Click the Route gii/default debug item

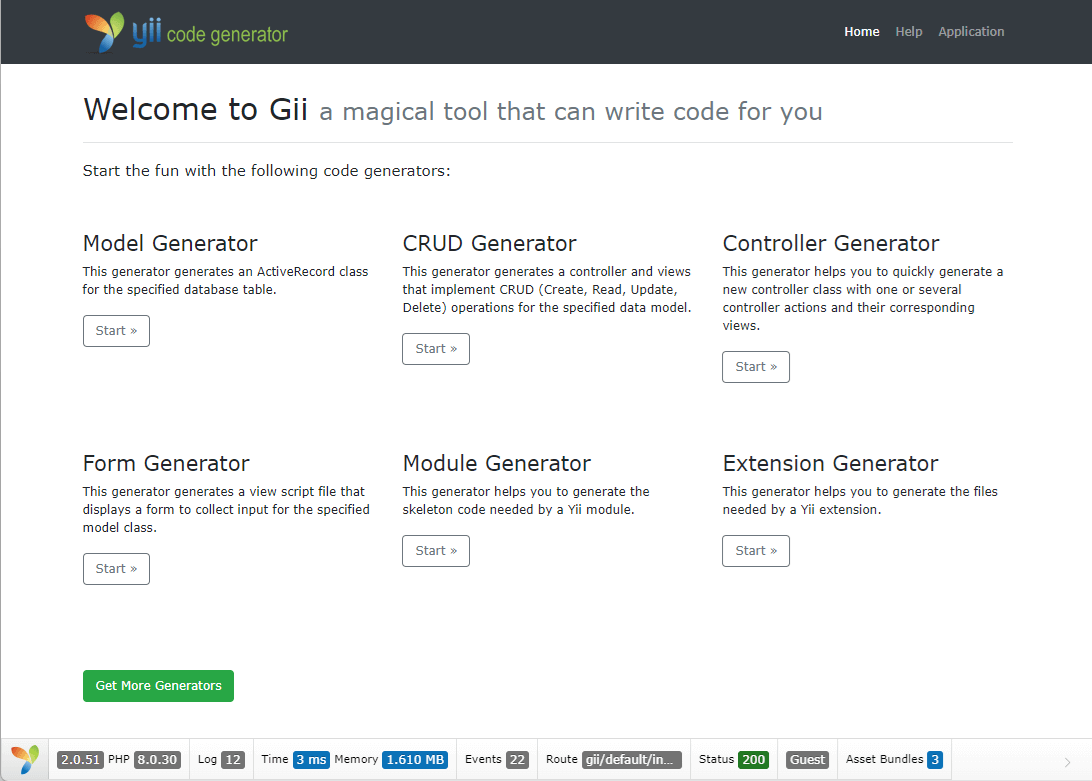tap(613, 760)
